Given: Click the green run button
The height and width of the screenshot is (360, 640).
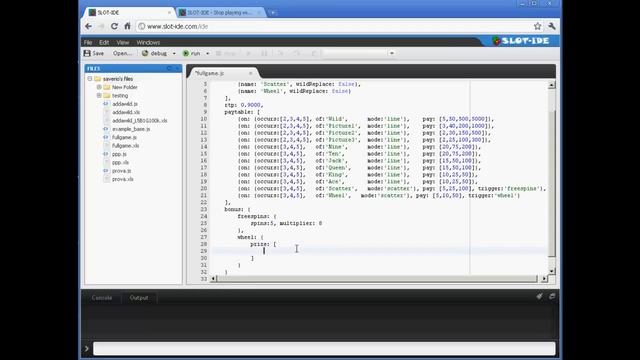Looking at the screenshot, I should (x=191, y=53).
